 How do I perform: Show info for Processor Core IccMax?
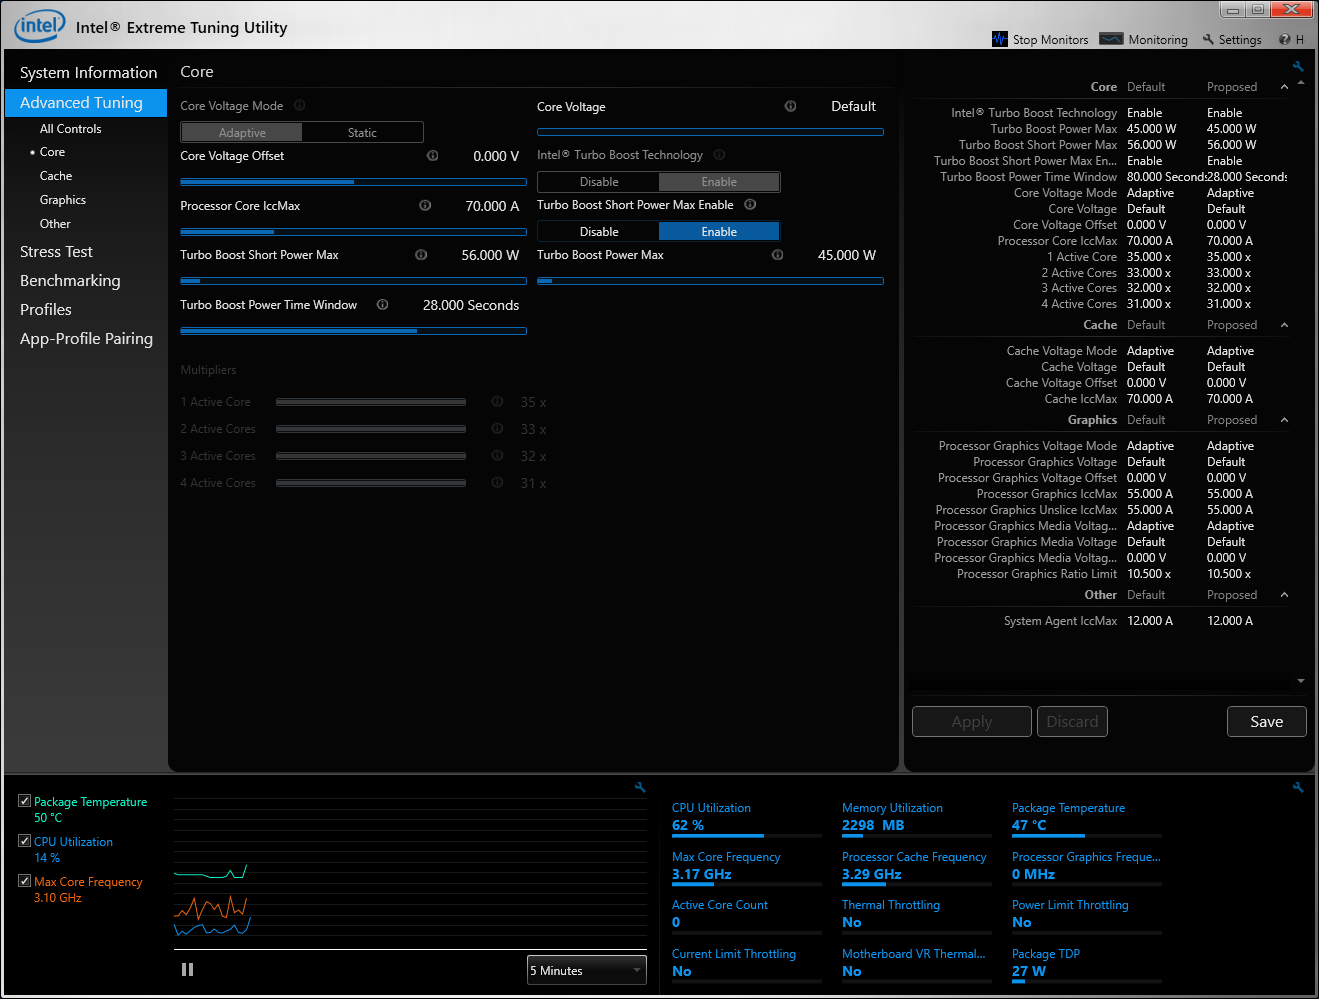[425, 205]
